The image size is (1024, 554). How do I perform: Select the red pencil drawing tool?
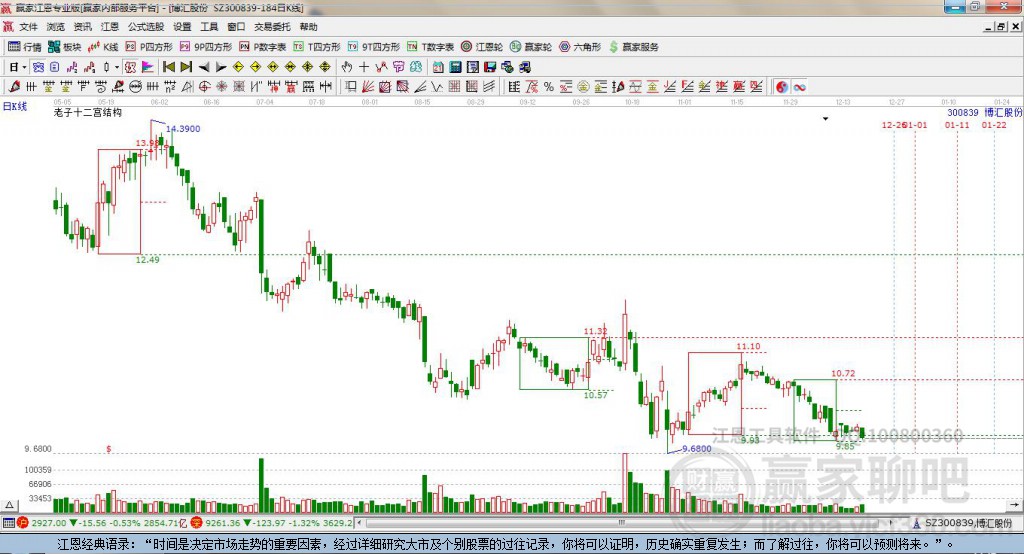pyautogui.click(x=14, y=86)
